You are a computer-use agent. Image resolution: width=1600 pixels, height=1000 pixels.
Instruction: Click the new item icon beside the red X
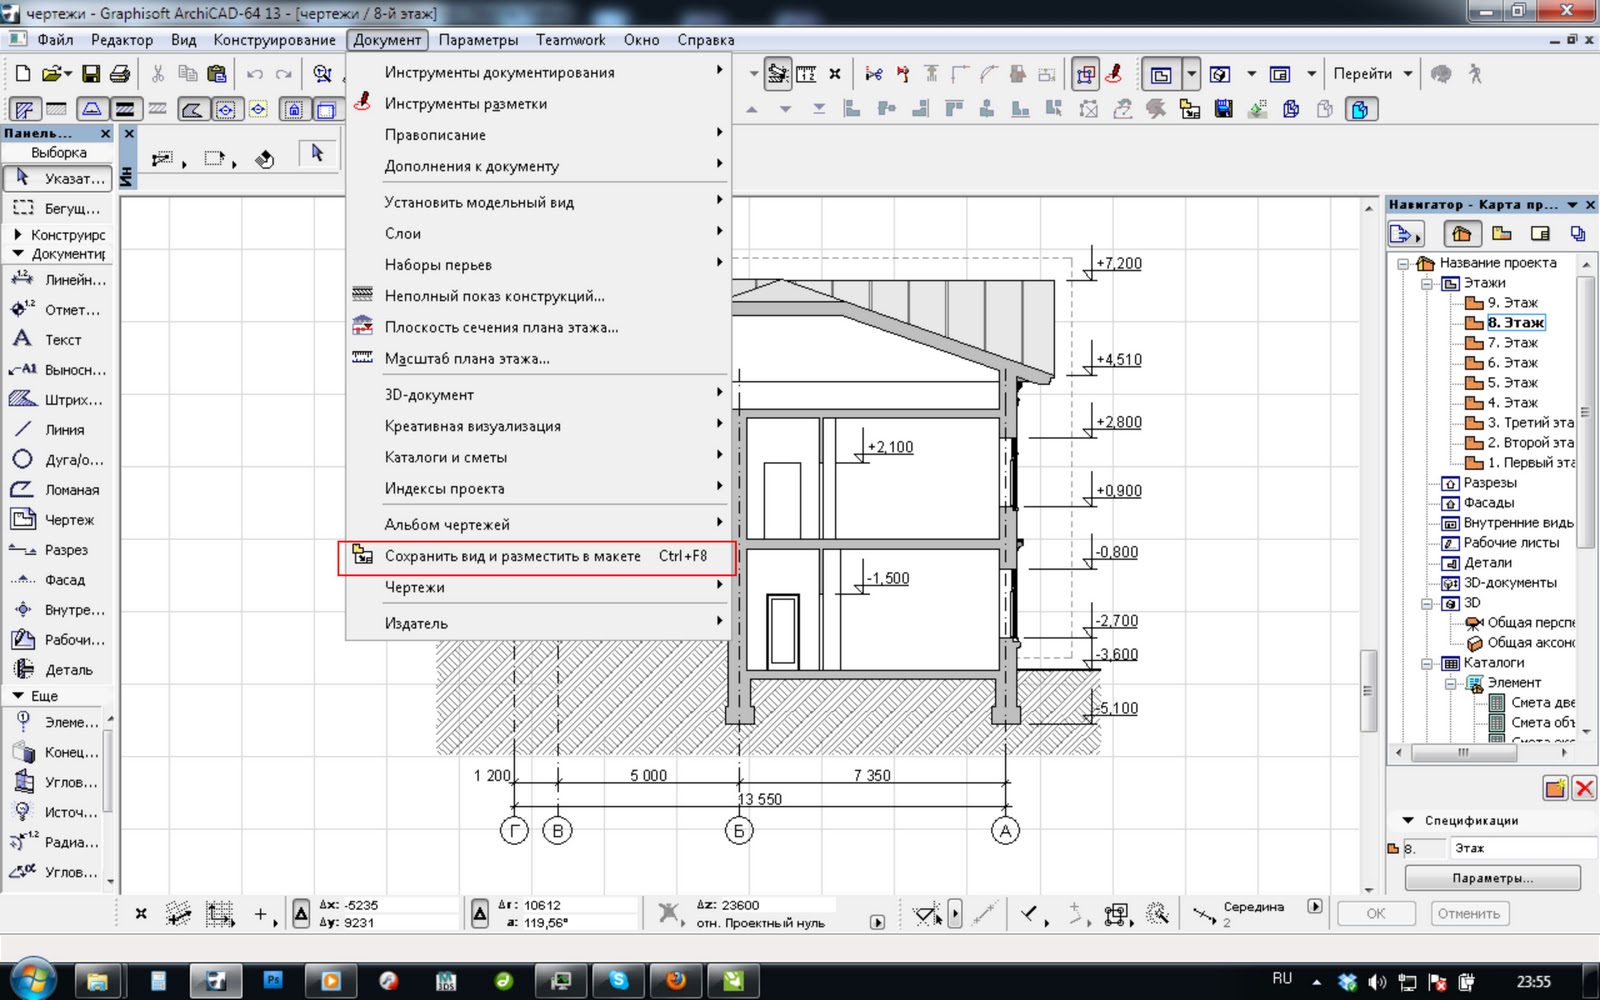click(x=1555, y=788)
